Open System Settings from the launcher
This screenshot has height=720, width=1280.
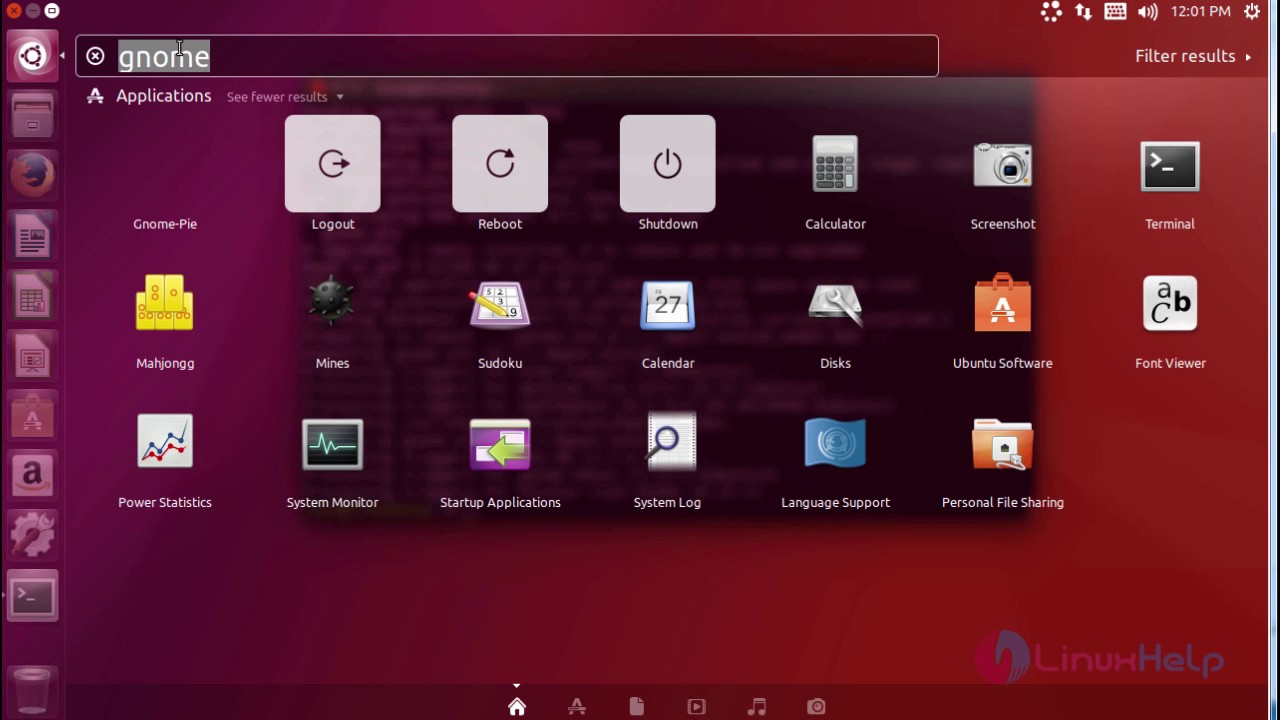click(32, 536)
